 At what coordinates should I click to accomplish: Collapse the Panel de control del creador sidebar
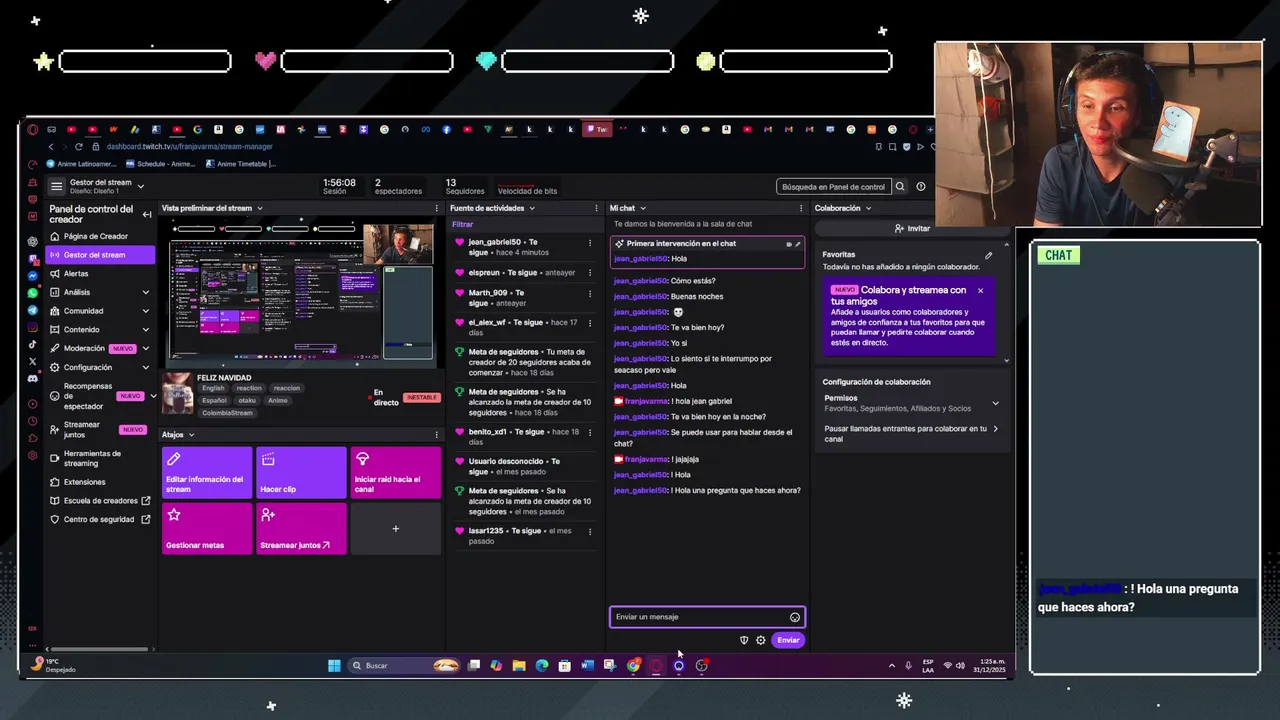(x=147, y=214)
